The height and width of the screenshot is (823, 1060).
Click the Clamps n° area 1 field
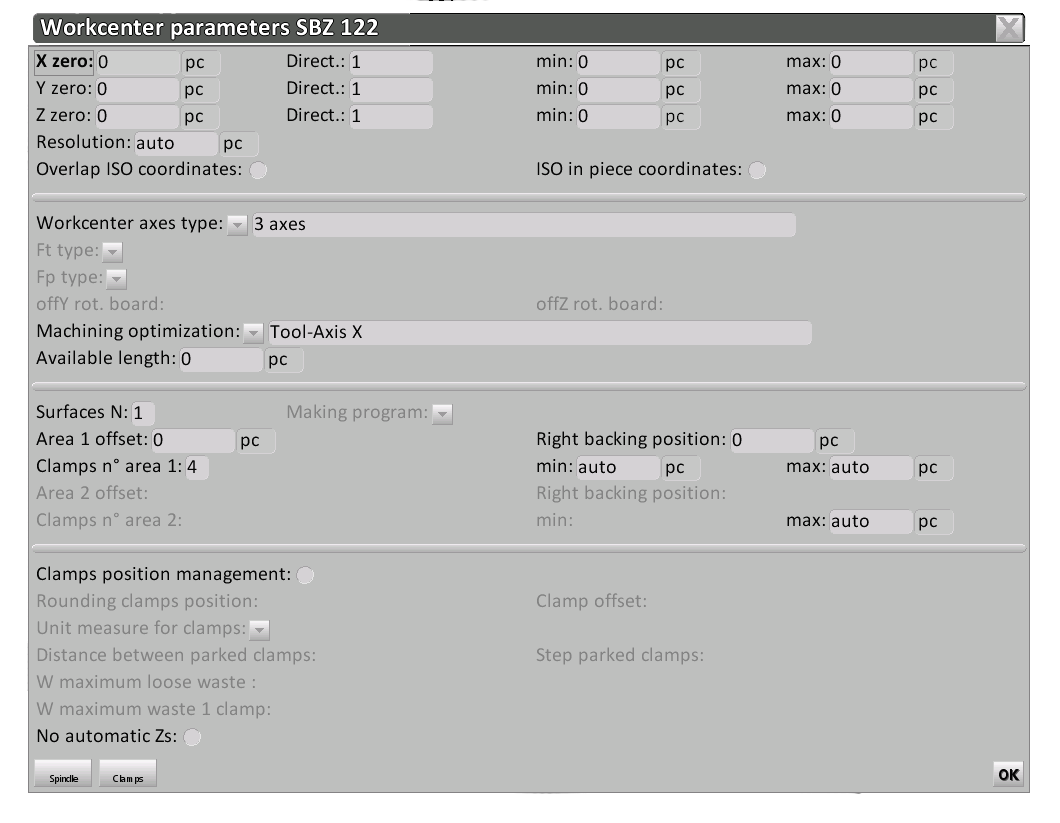coord(197,467)
